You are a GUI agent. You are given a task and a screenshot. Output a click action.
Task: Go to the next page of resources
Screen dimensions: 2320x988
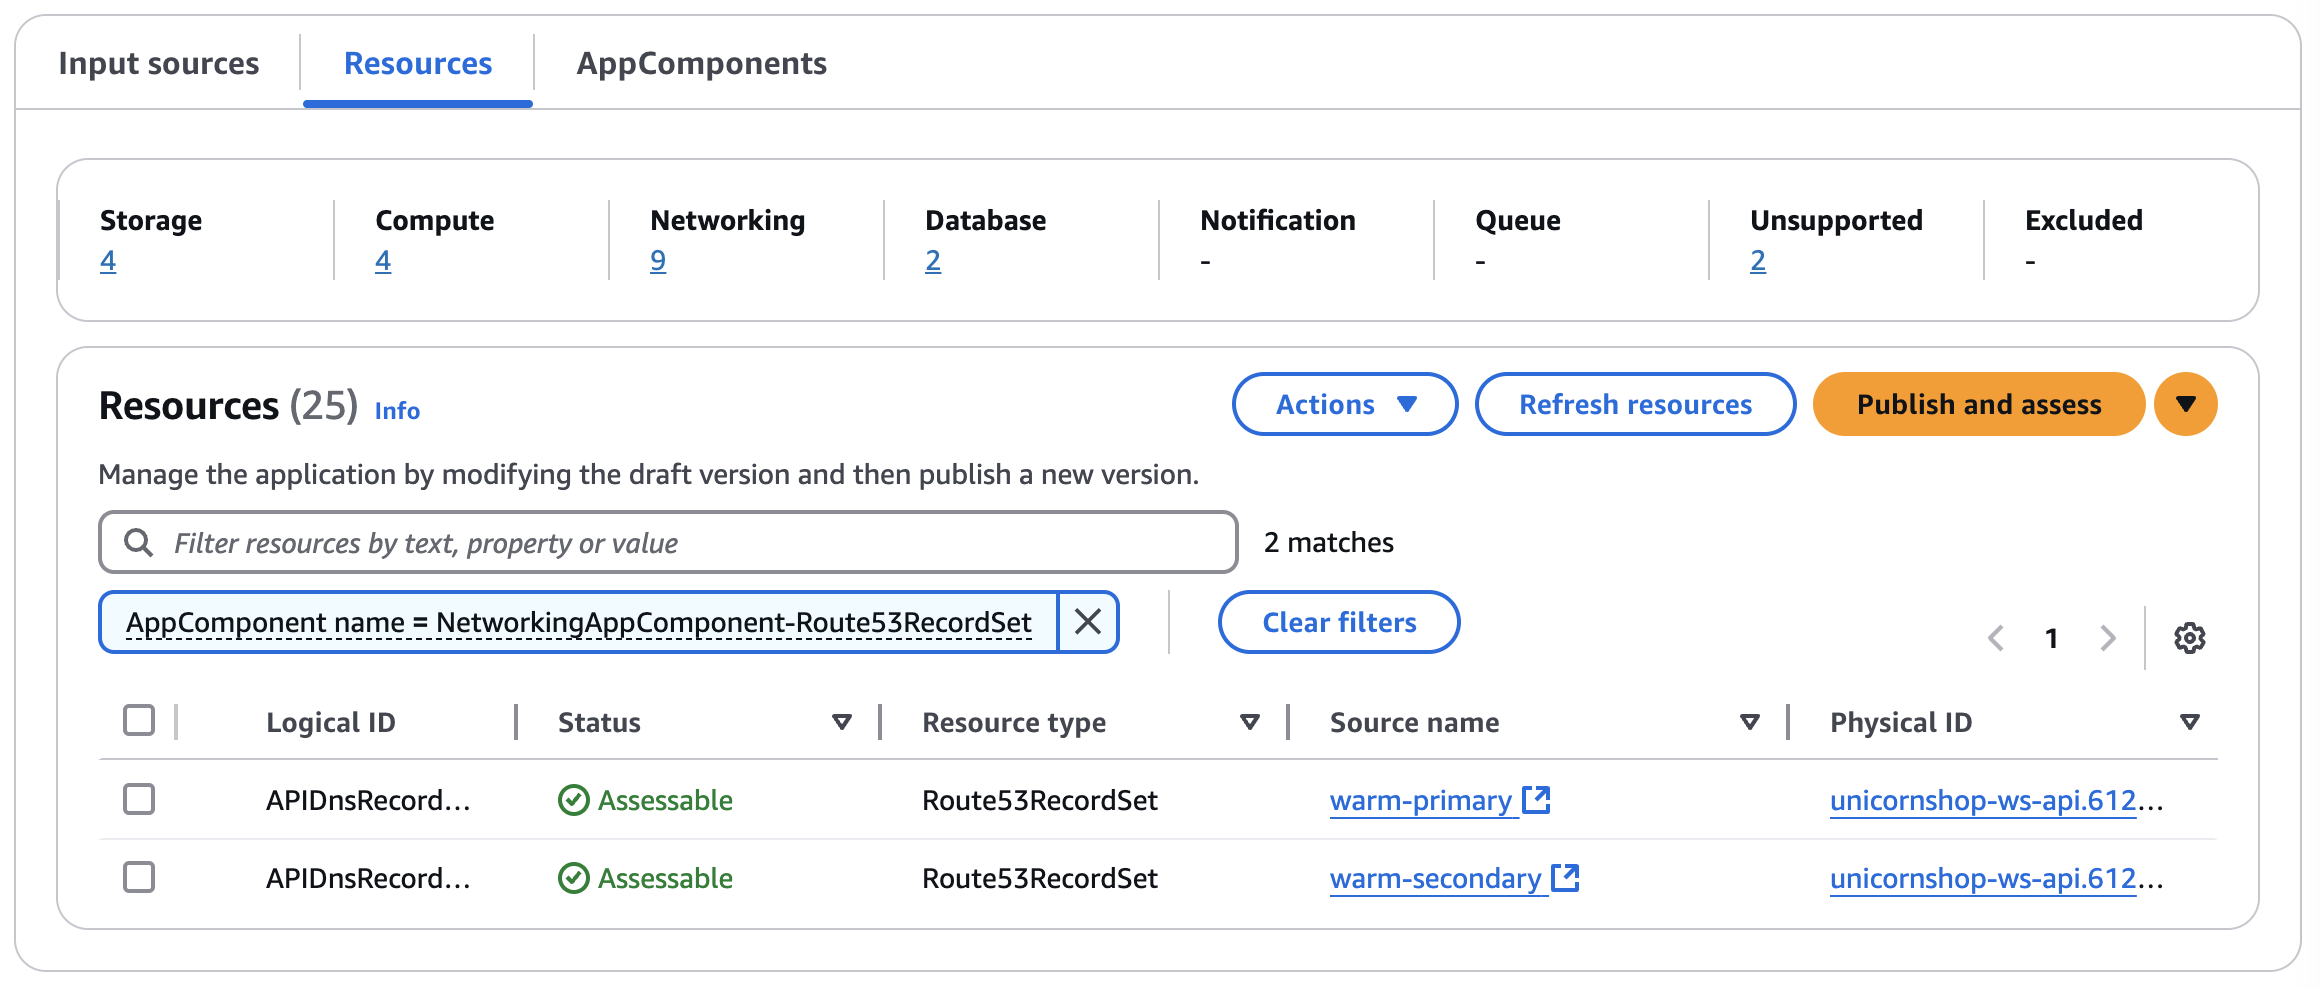point(2108,638)
